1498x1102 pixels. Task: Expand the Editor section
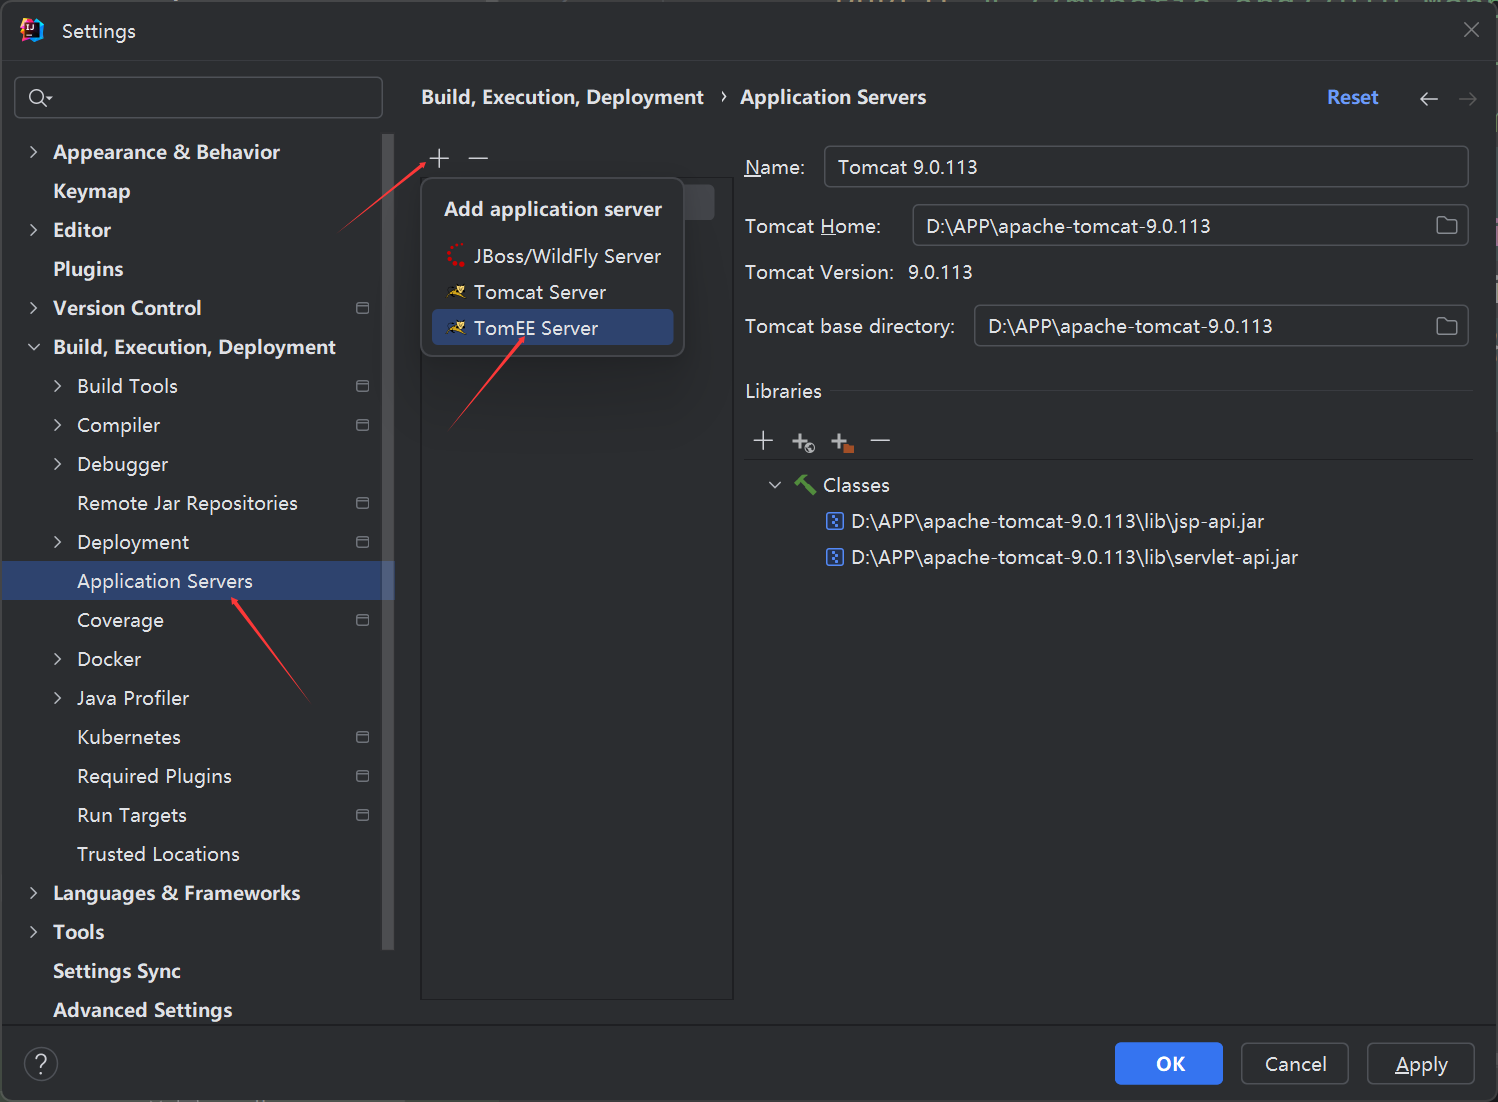tap(33, 230)
